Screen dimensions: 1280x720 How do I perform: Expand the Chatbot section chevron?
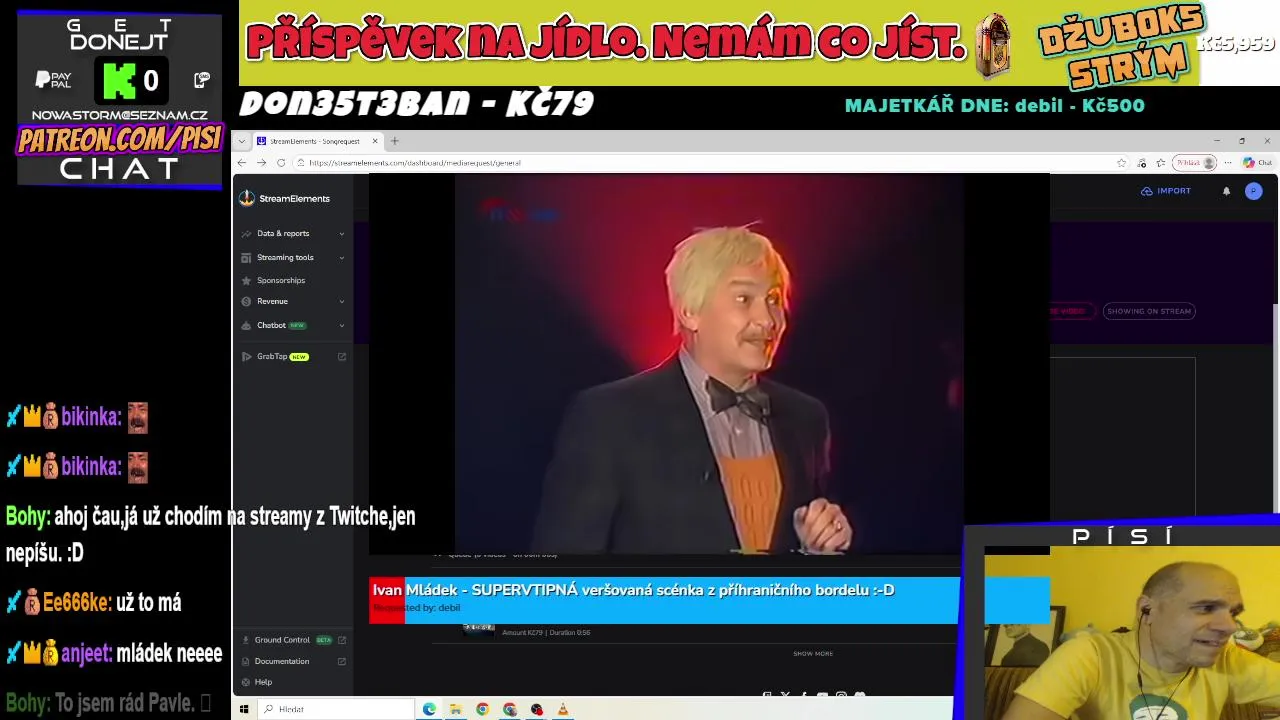(341, 325)
